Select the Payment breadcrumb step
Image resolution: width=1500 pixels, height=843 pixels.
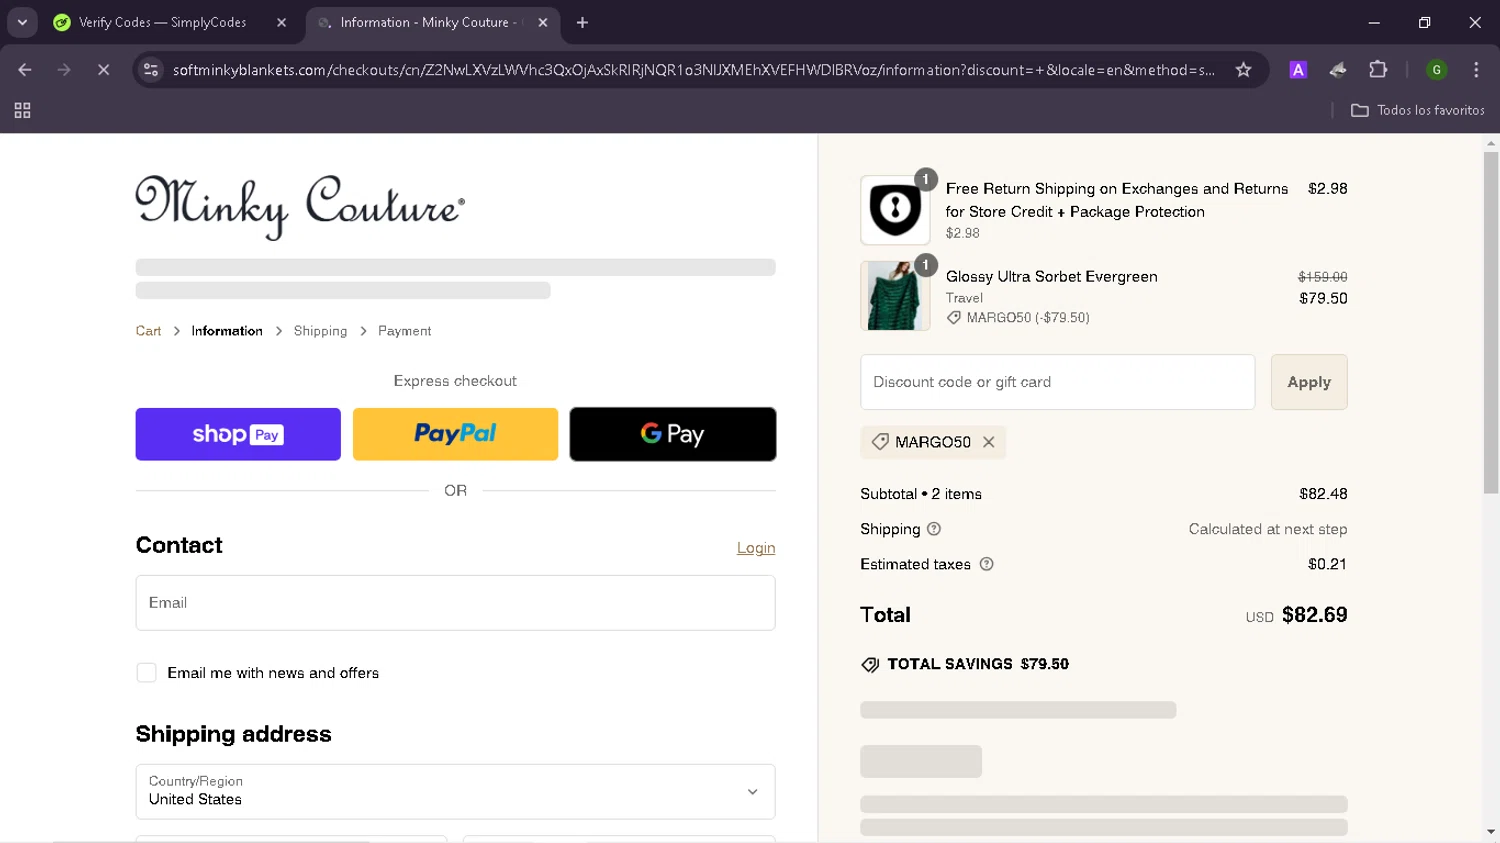pos(404,331)
